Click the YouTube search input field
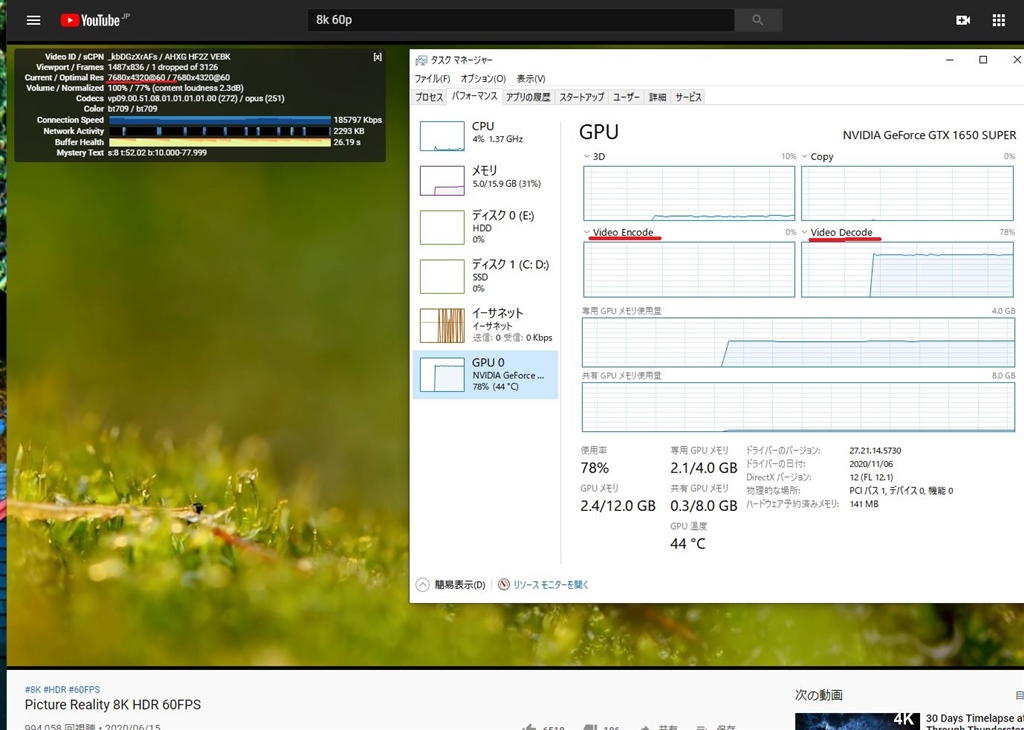Image resolution: width=1024 pixels, height=730 pixels. (521, 20)
